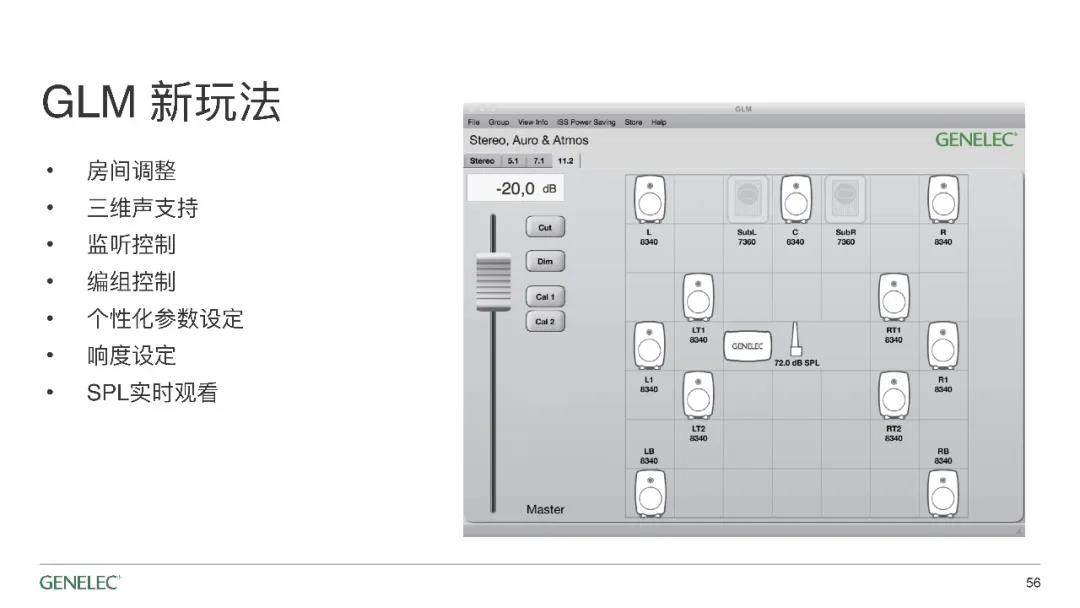Select the RB 8340 speaker icon
The height and width of the screenshot is (608, 1080).
pyautogui.click(x=943, y=494)
